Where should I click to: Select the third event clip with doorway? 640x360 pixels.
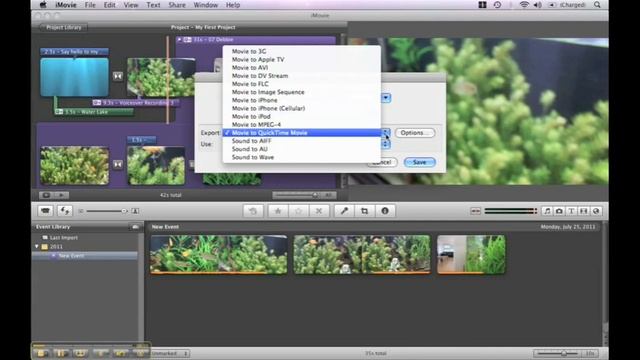pyautogui.click(x=471, y=254)
